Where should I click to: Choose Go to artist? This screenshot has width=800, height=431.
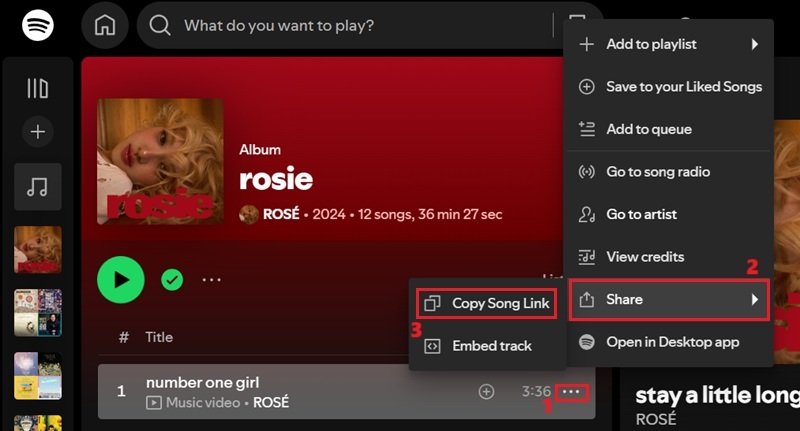click(669, 214)
